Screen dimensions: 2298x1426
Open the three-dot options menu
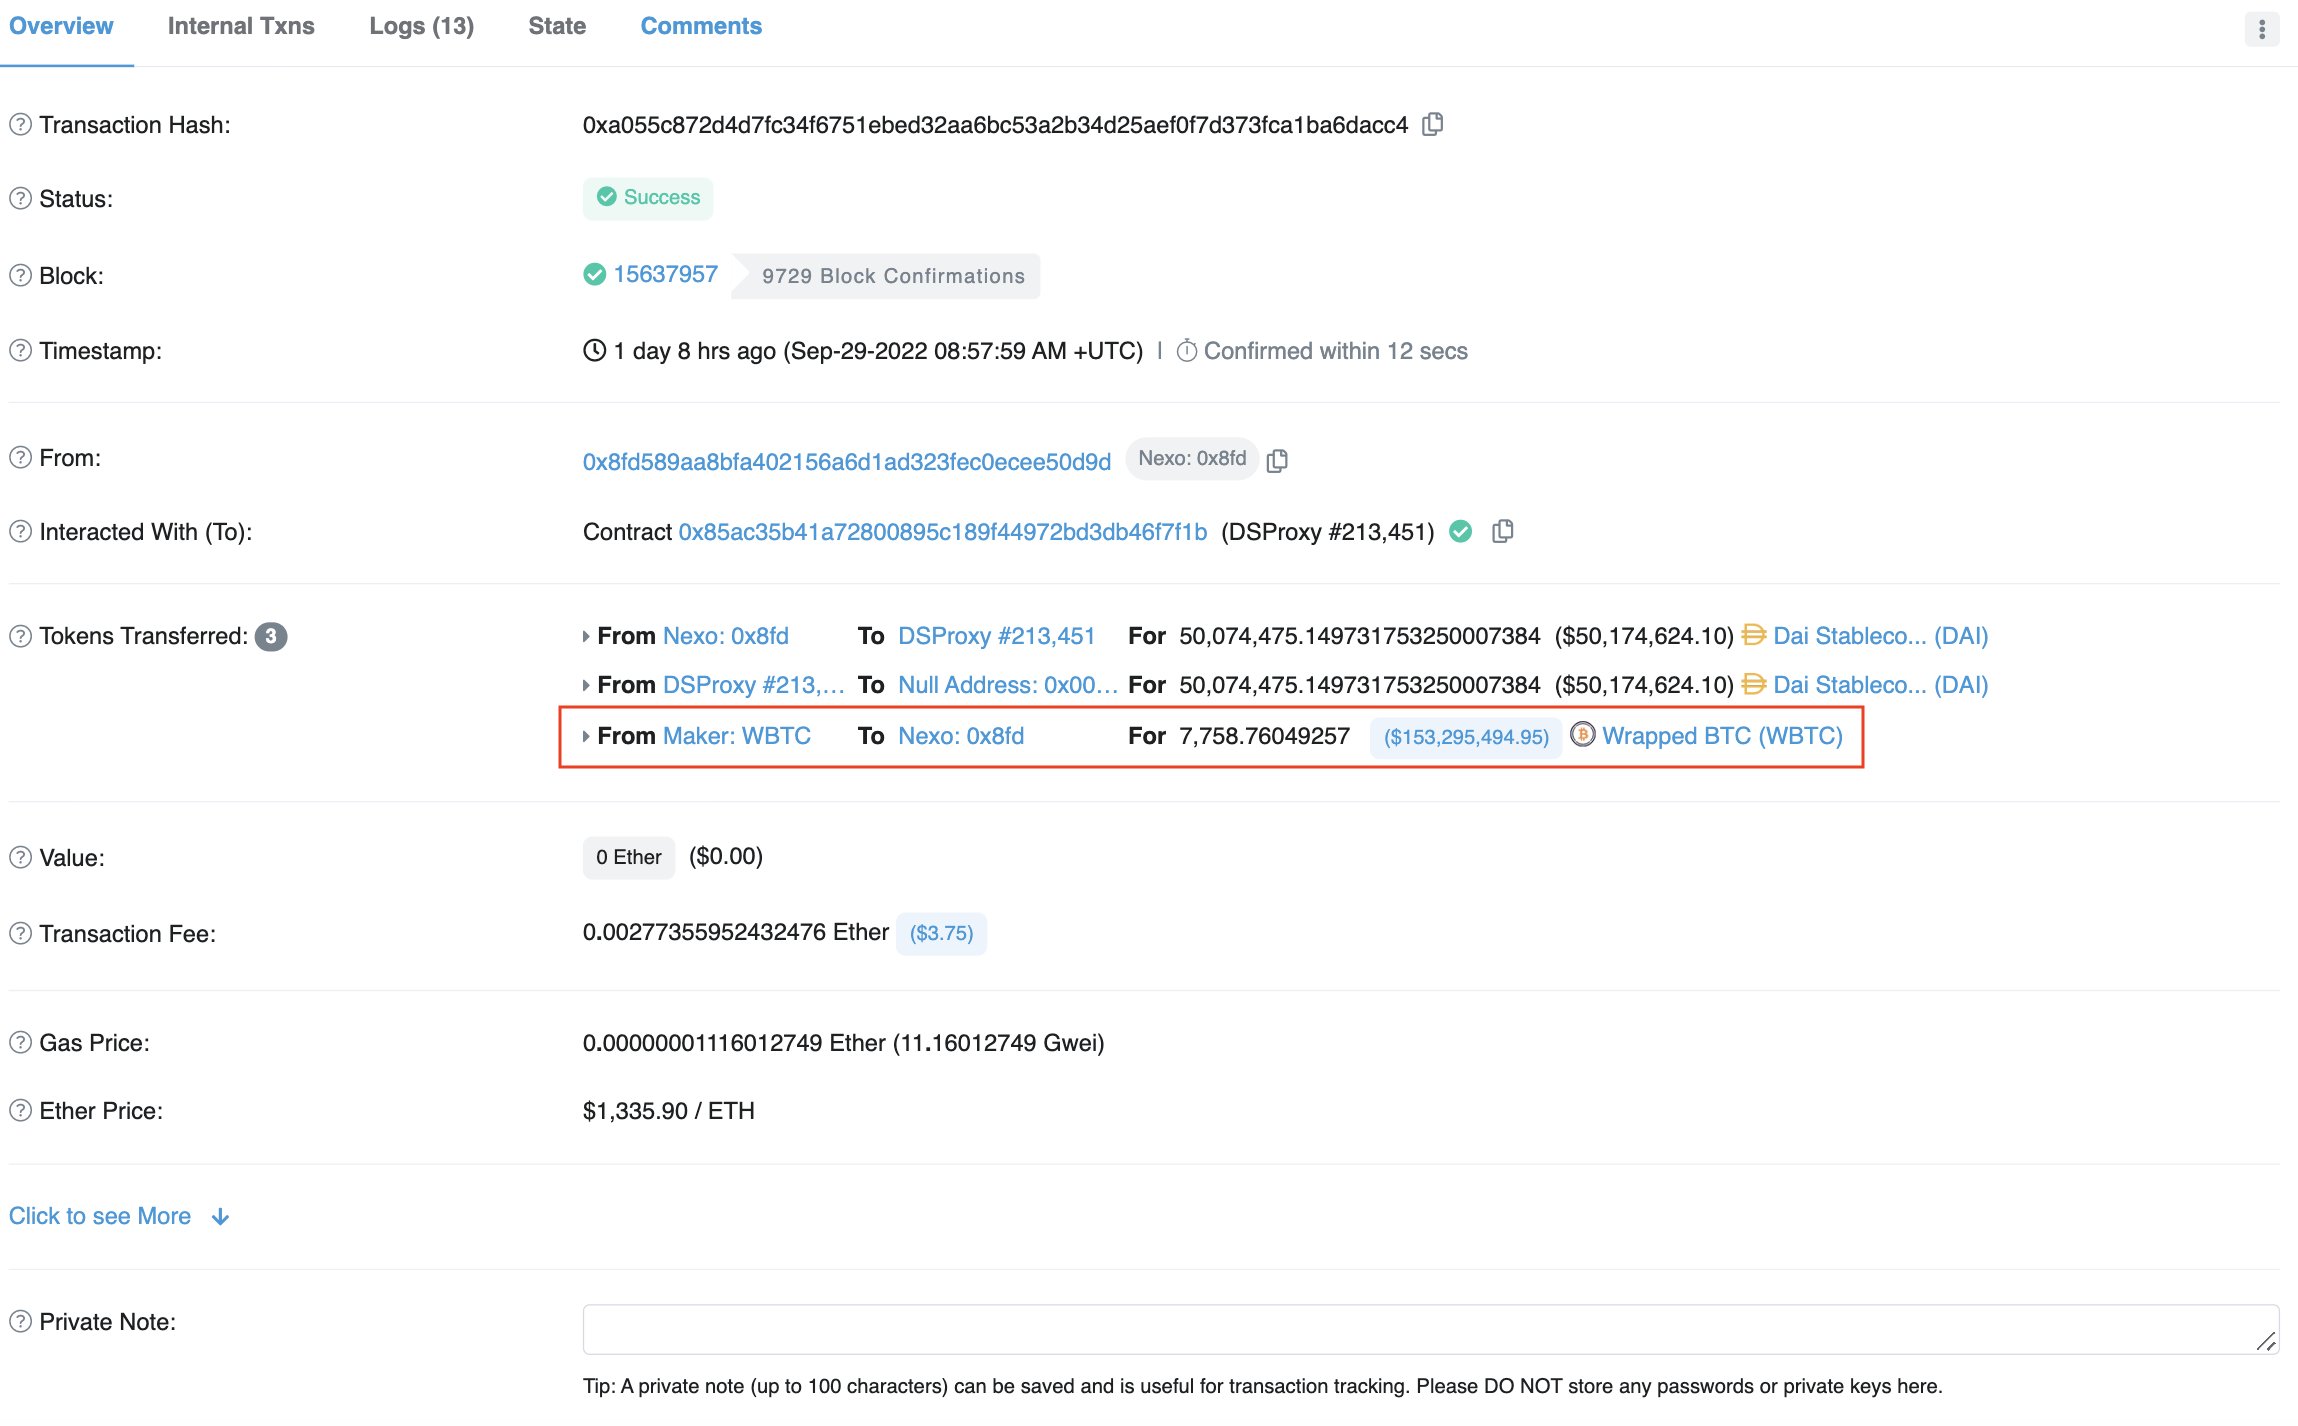2261,29
